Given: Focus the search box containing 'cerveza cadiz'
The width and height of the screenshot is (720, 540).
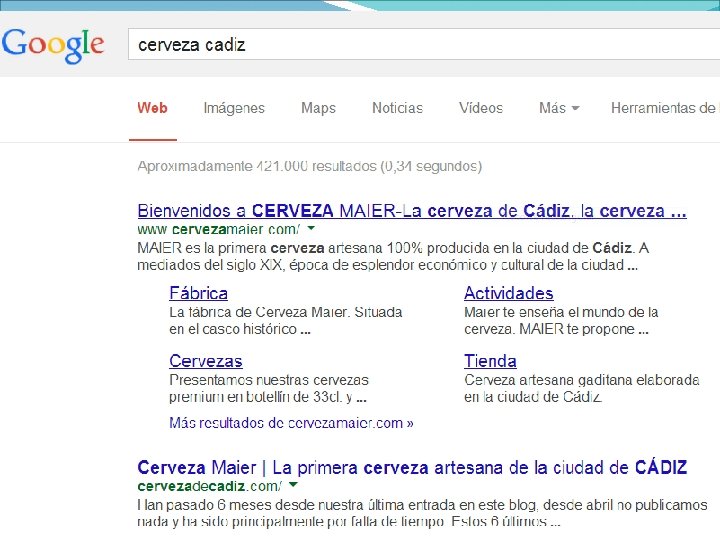Looking at the screenshot, I should coord(424,45).
